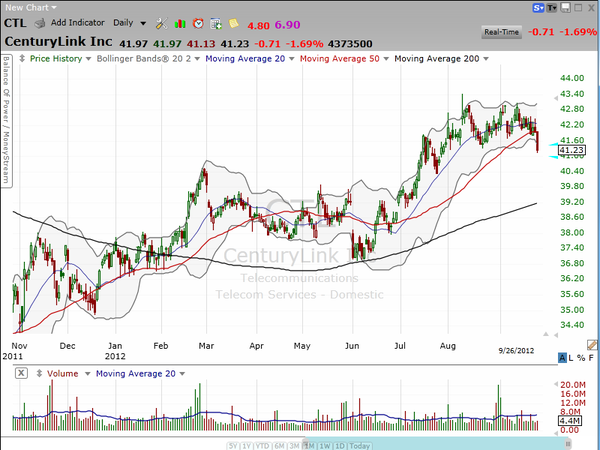The width and height of the screenshot is (600, 450).
Task: Click the 41.23 current price box
Action: pyautogui.click(x=572, y=150)
